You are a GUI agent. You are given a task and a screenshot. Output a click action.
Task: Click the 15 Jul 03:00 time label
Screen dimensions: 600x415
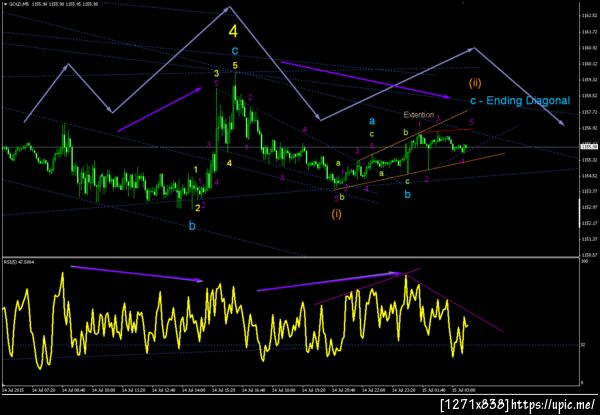coord(463,390)
